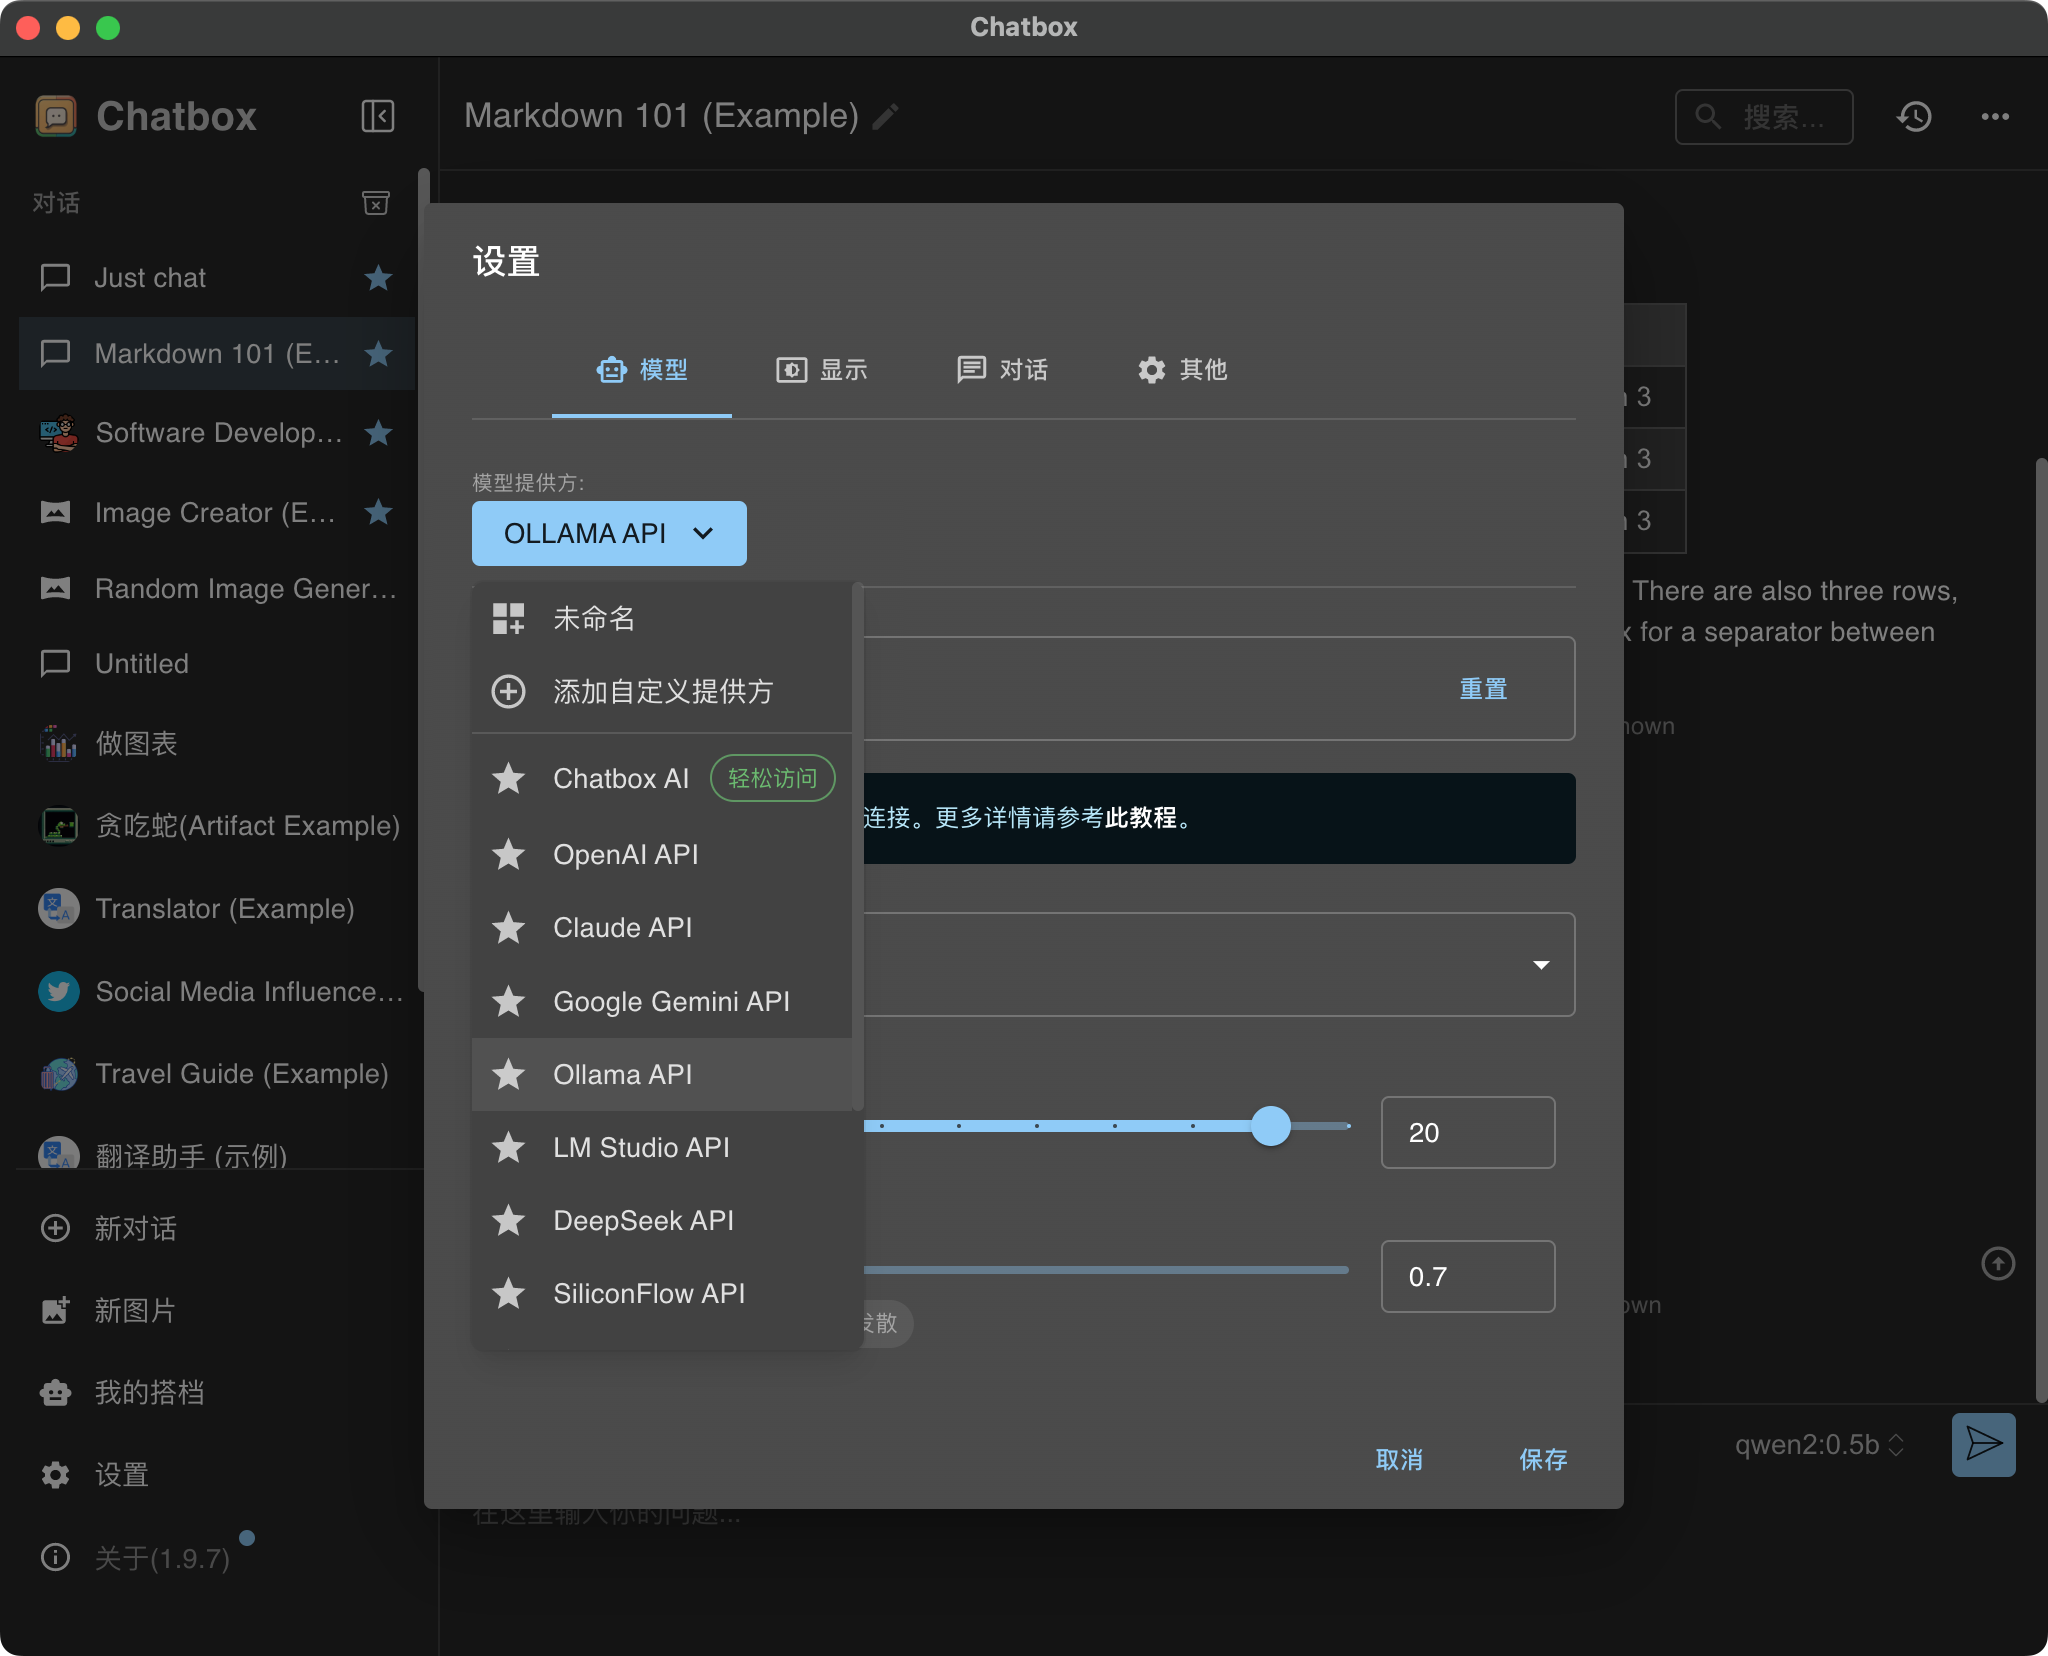Click the three-dots more options icon
This screenshot has height=1656, width=2048.
tap(1995, 116)
